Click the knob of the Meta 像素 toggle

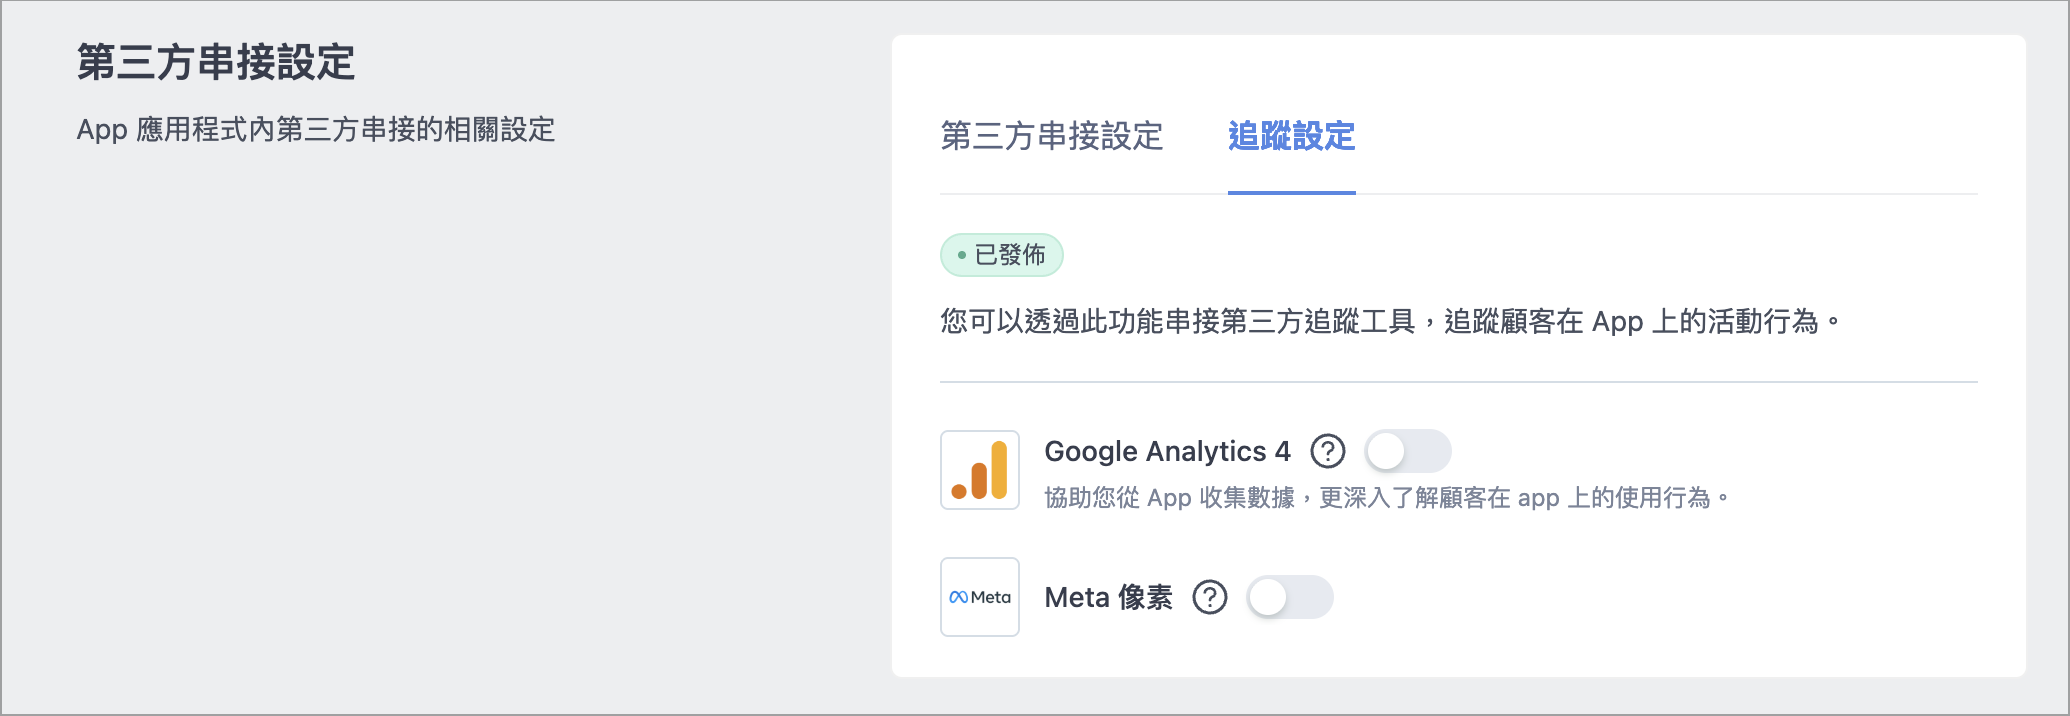(1269, 598)
